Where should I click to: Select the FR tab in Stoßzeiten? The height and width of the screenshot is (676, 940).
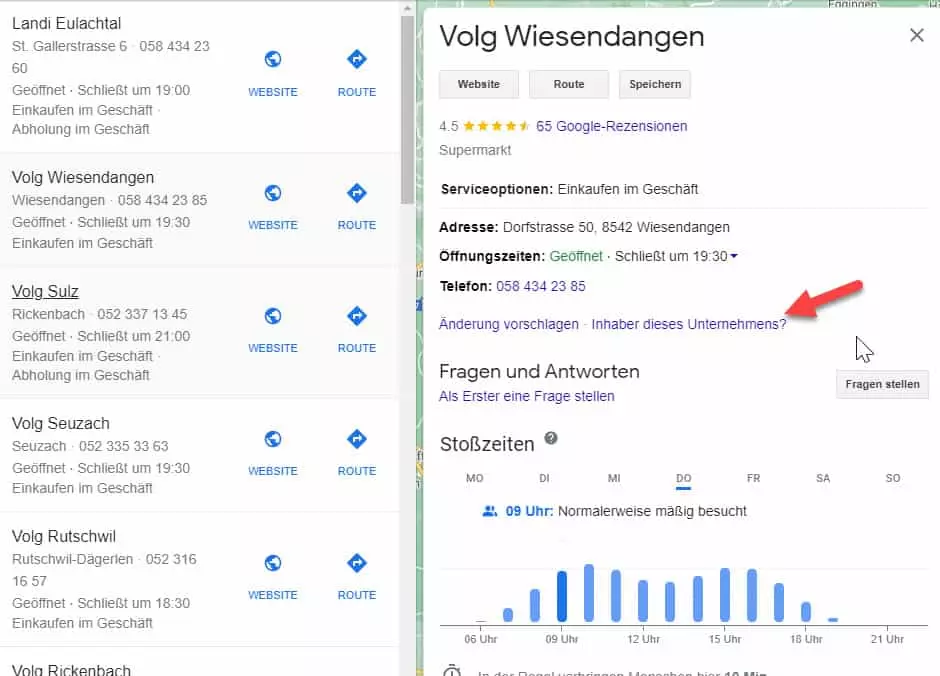click(x=754, y=478)
